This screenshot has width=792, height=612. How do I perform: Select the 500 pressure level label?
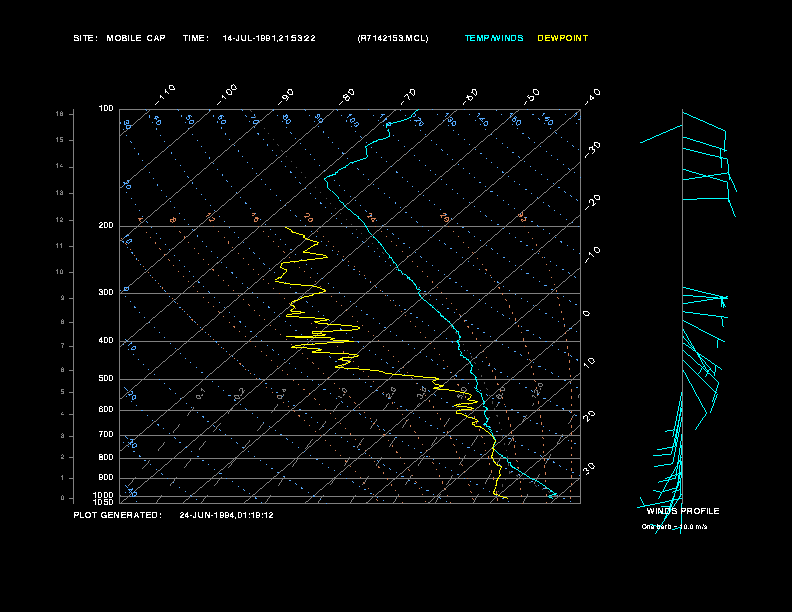coord(106,379)
